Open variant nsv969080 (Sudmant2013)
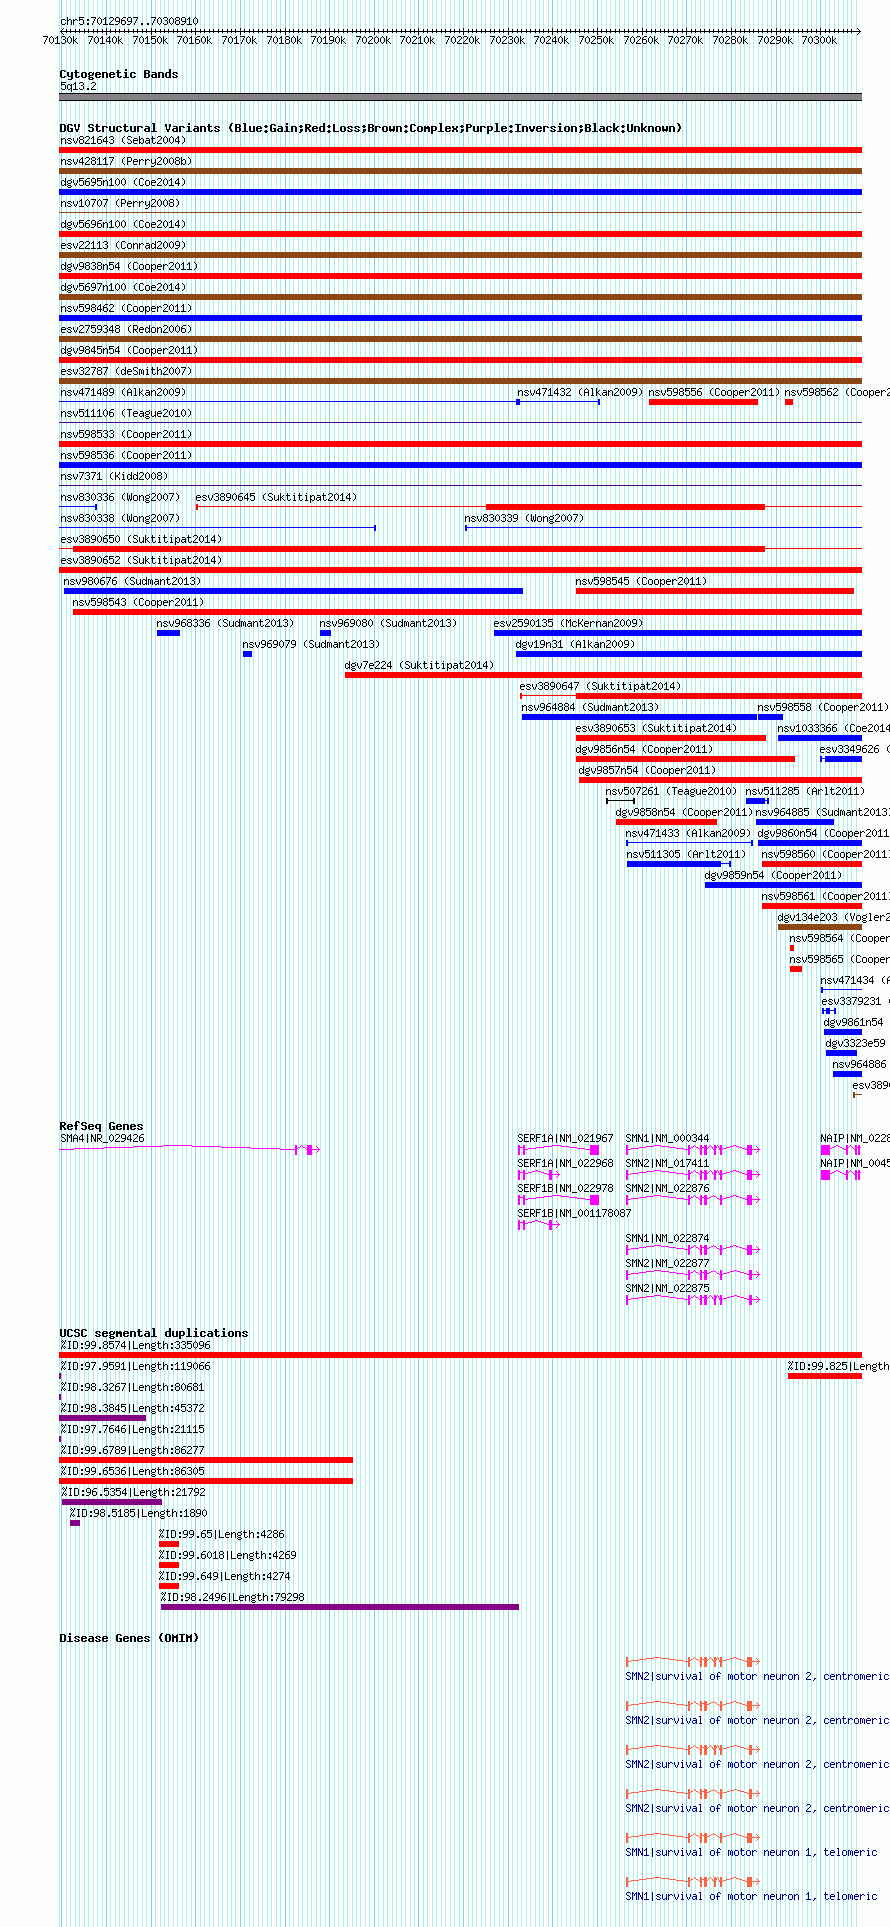 pos(388,623)
